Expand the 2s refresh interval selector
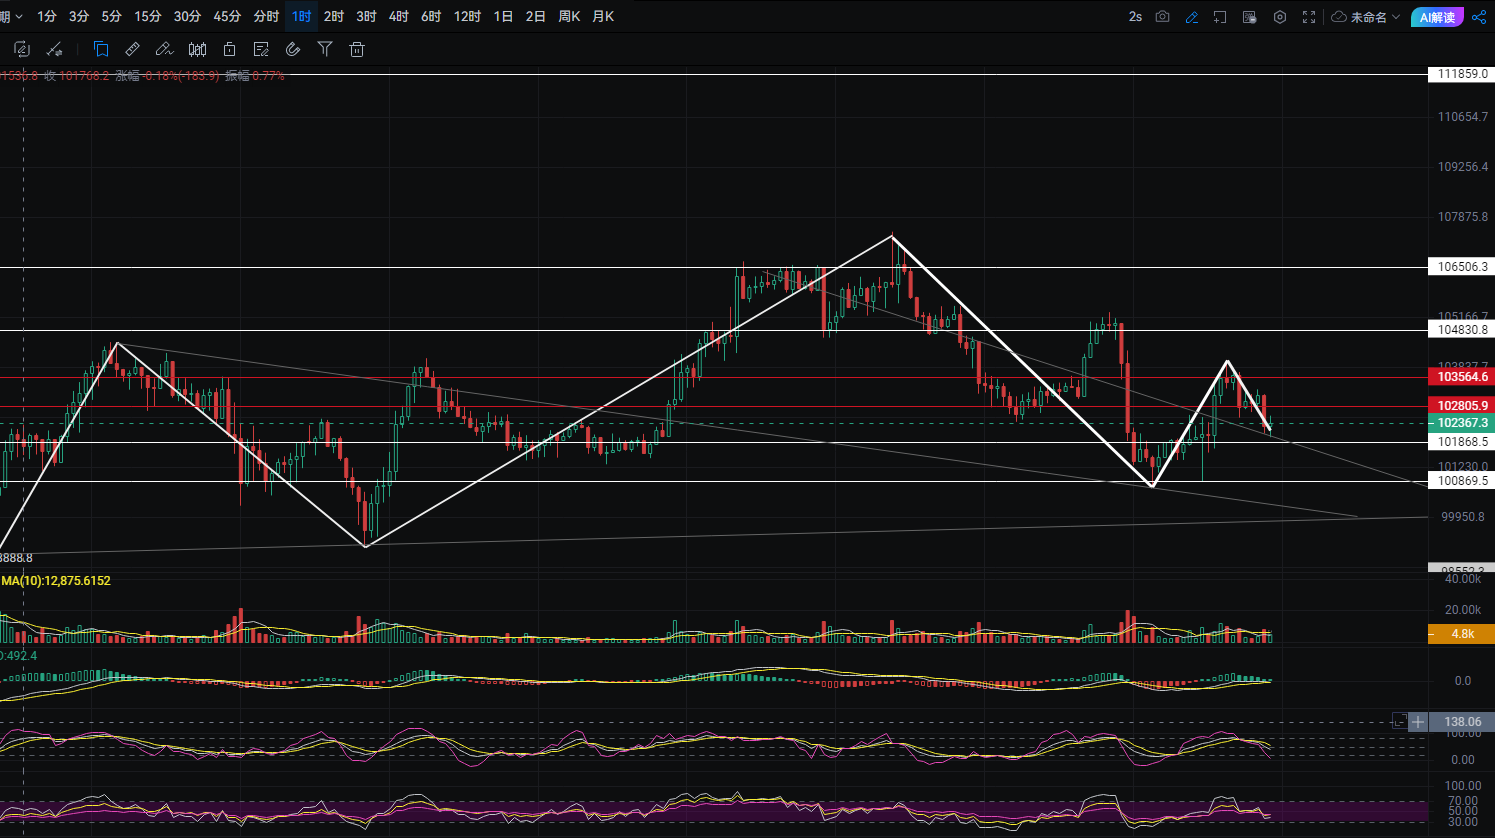This screenshot has width=1495, height=838. pos(1135,17)
